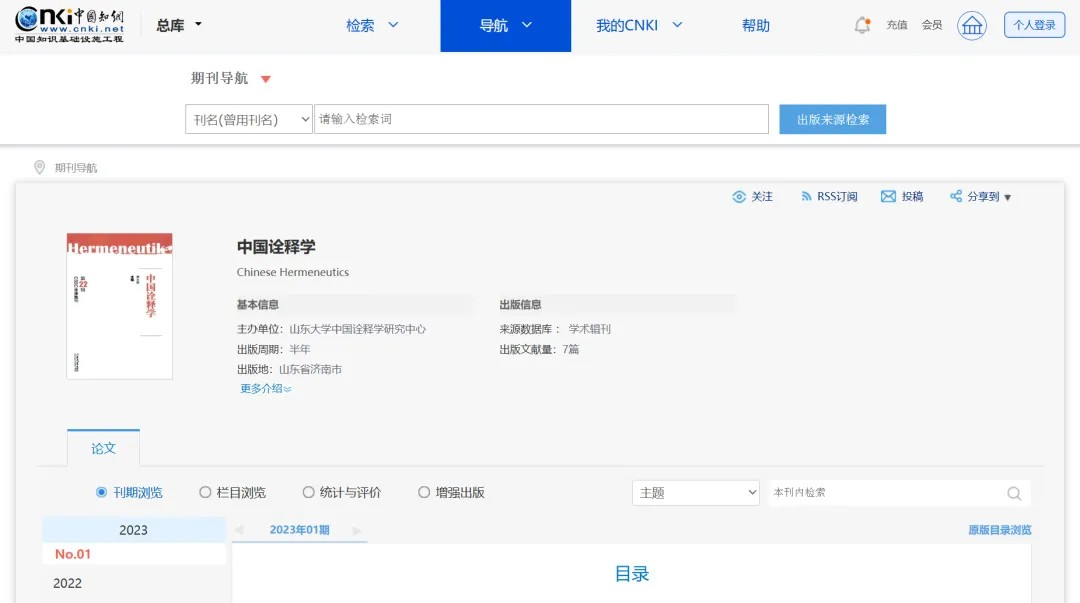Screen dimensions: 1080x603
Task: Click the magnifier icon for in-journal search
Action: point(1014,493)
